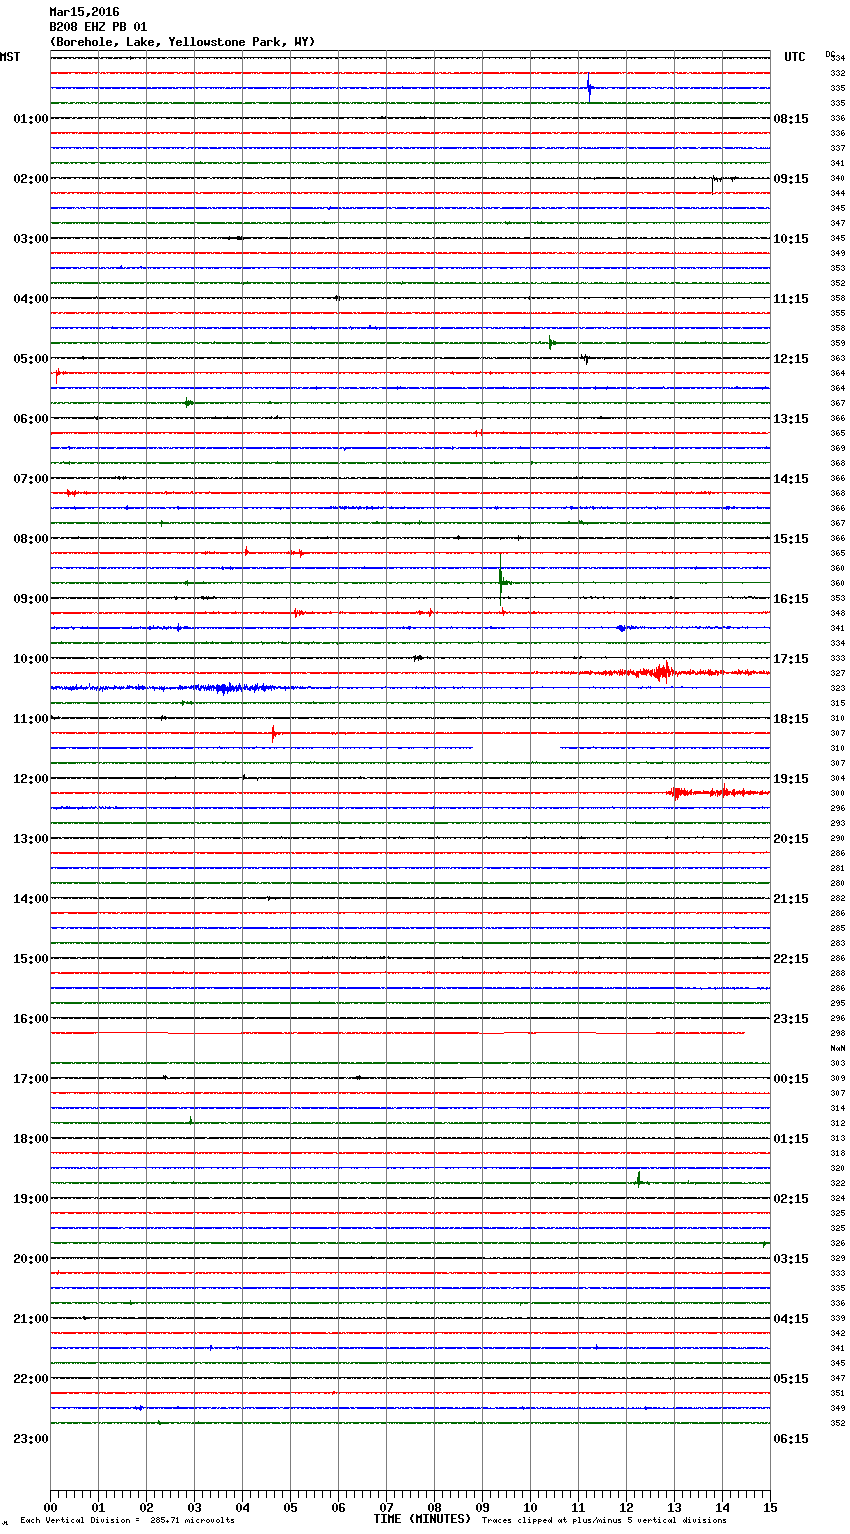
Task: Click the 08:15 UTC time label
Action: (x=791, y=119)
